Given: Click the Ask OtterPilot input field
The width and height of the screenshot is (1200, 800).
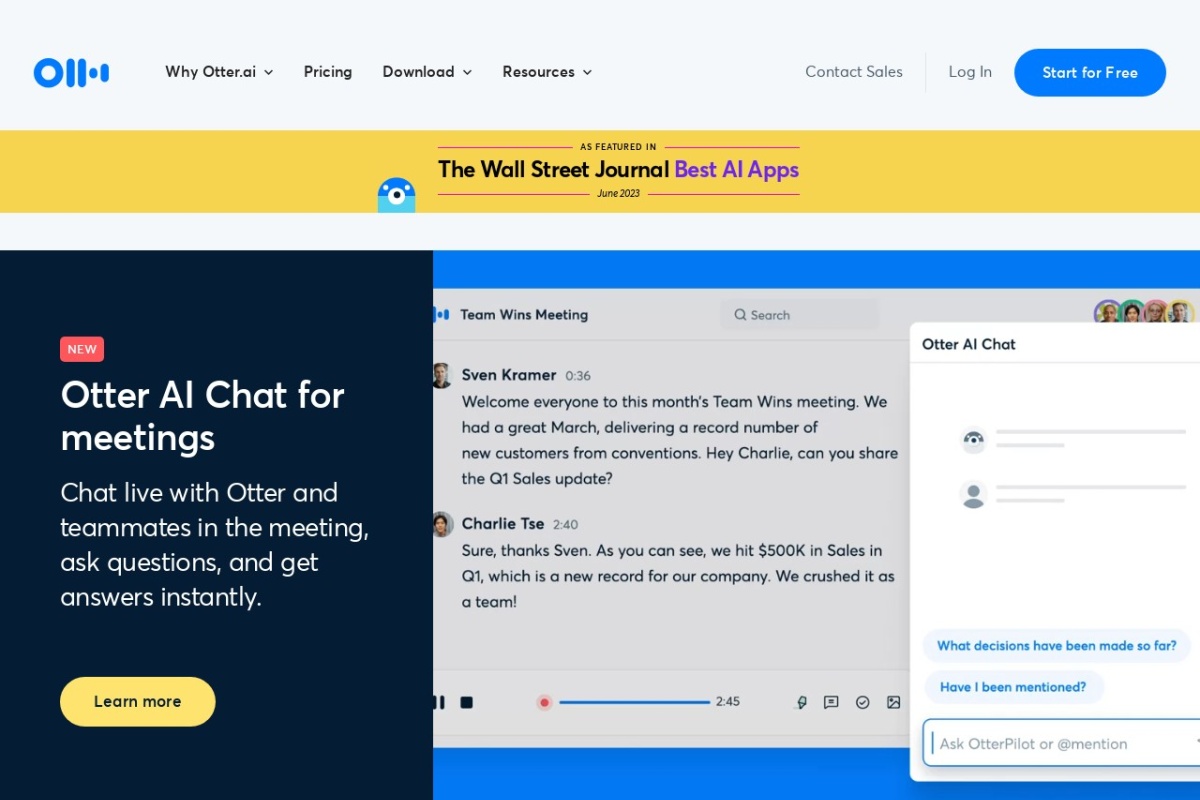Looking at the screenshot, I should [x=1060, y=743].
